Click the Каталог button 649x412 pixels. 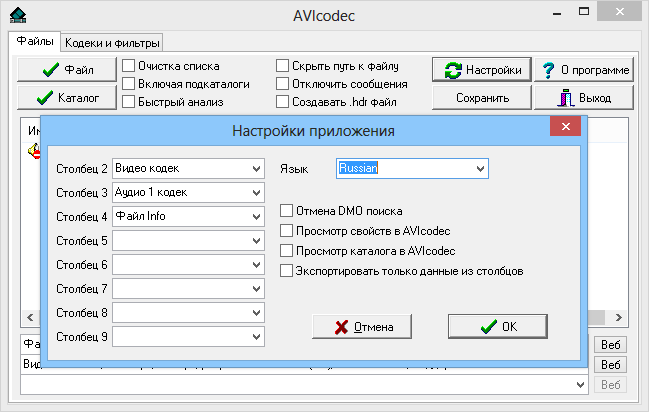67,98
